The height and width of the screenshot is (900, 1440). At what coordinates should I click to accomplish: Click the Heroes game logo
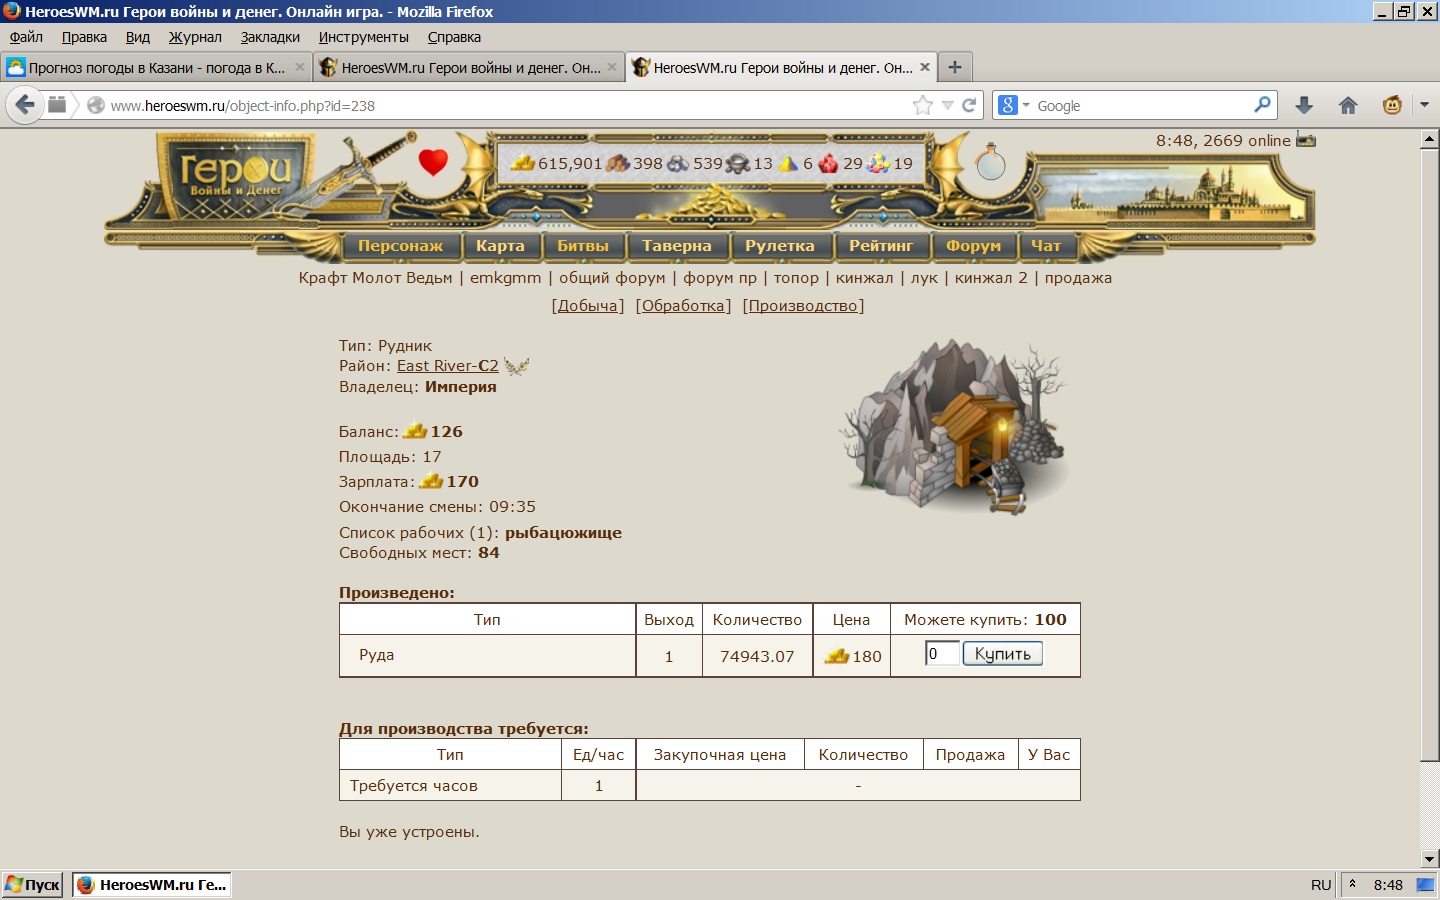pyautogui.click(x=236, y=178)
